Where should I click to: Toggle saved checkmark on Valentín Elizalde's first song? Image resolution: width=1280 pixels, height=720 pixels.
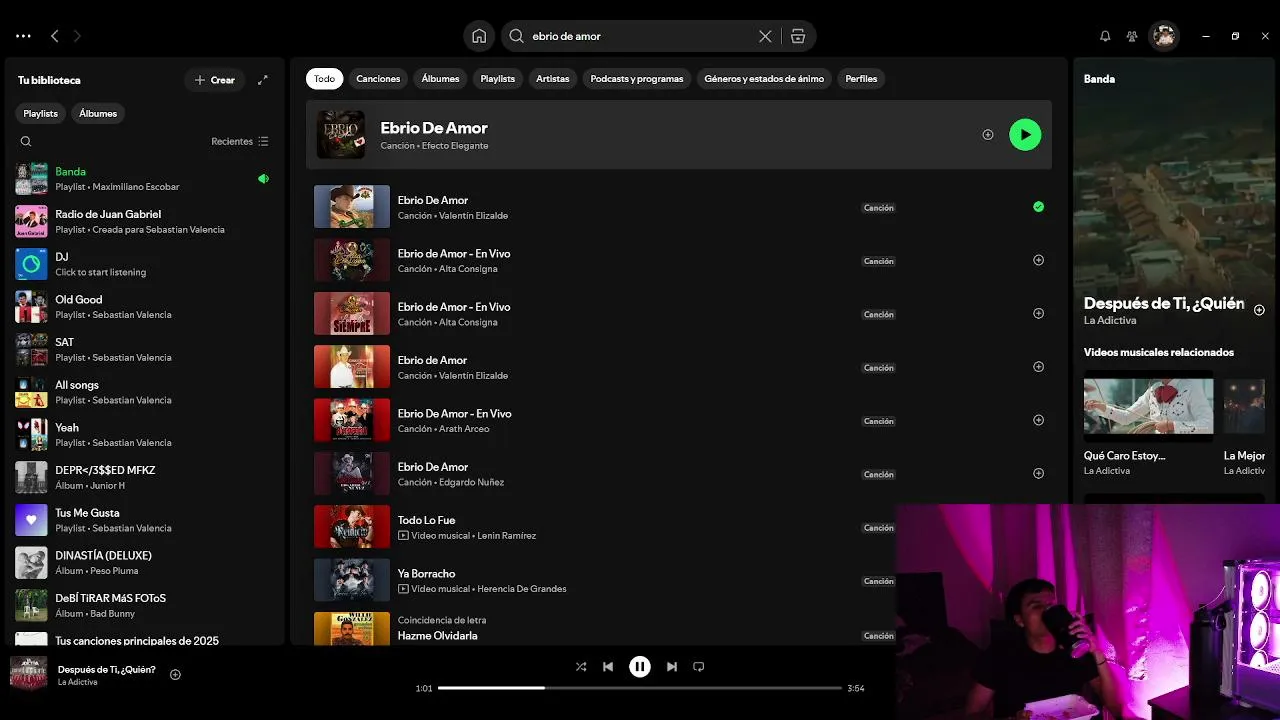[1038, 207]
